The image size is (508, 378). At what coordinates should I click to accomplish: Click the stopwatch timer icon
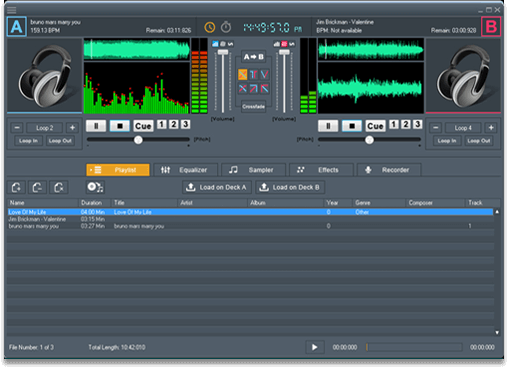[226, 27]
